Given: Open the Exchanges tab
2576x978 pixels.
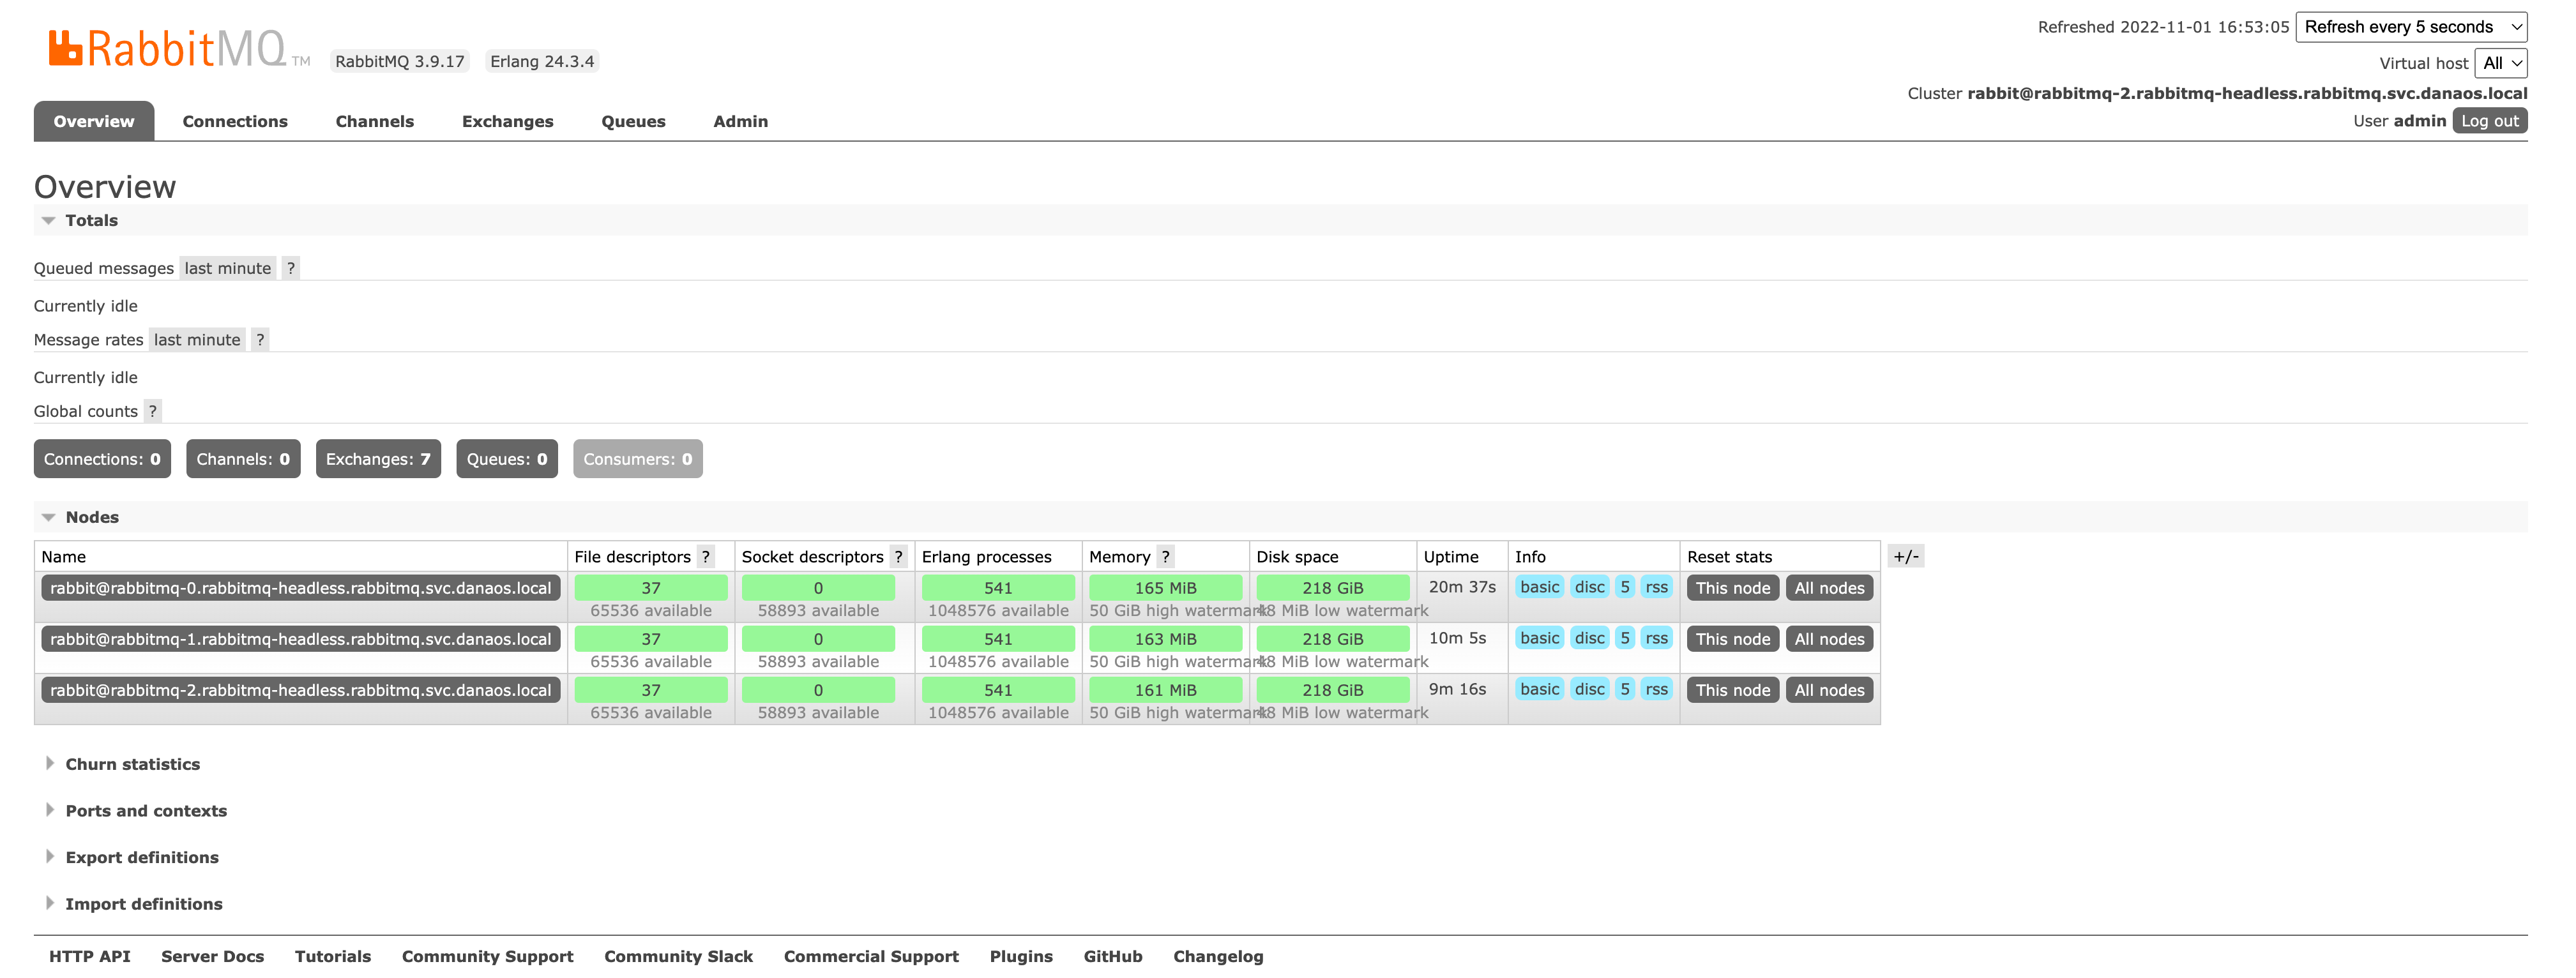Looking at the screenshot, I should pyautogui.click(x=507, y=121).
